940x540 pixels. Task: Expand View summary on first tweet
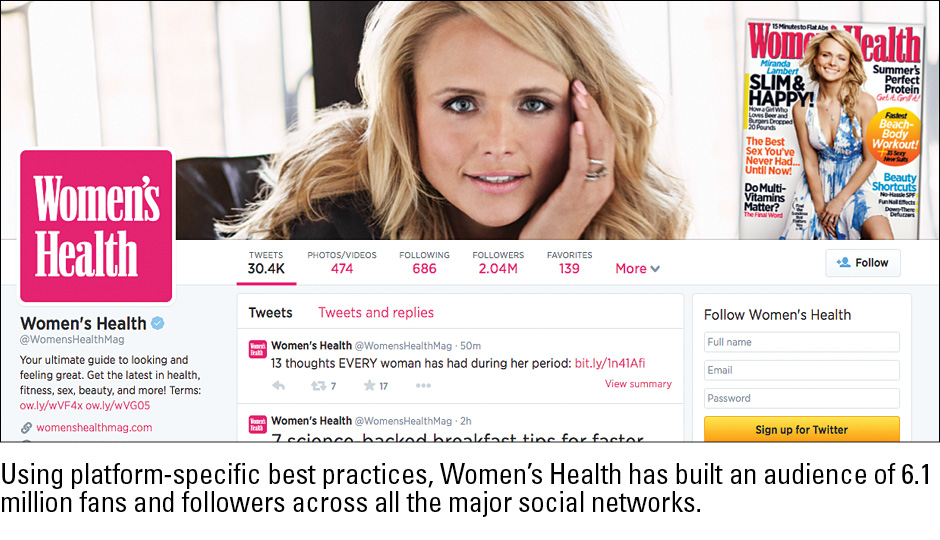click(x=638, y=384)
